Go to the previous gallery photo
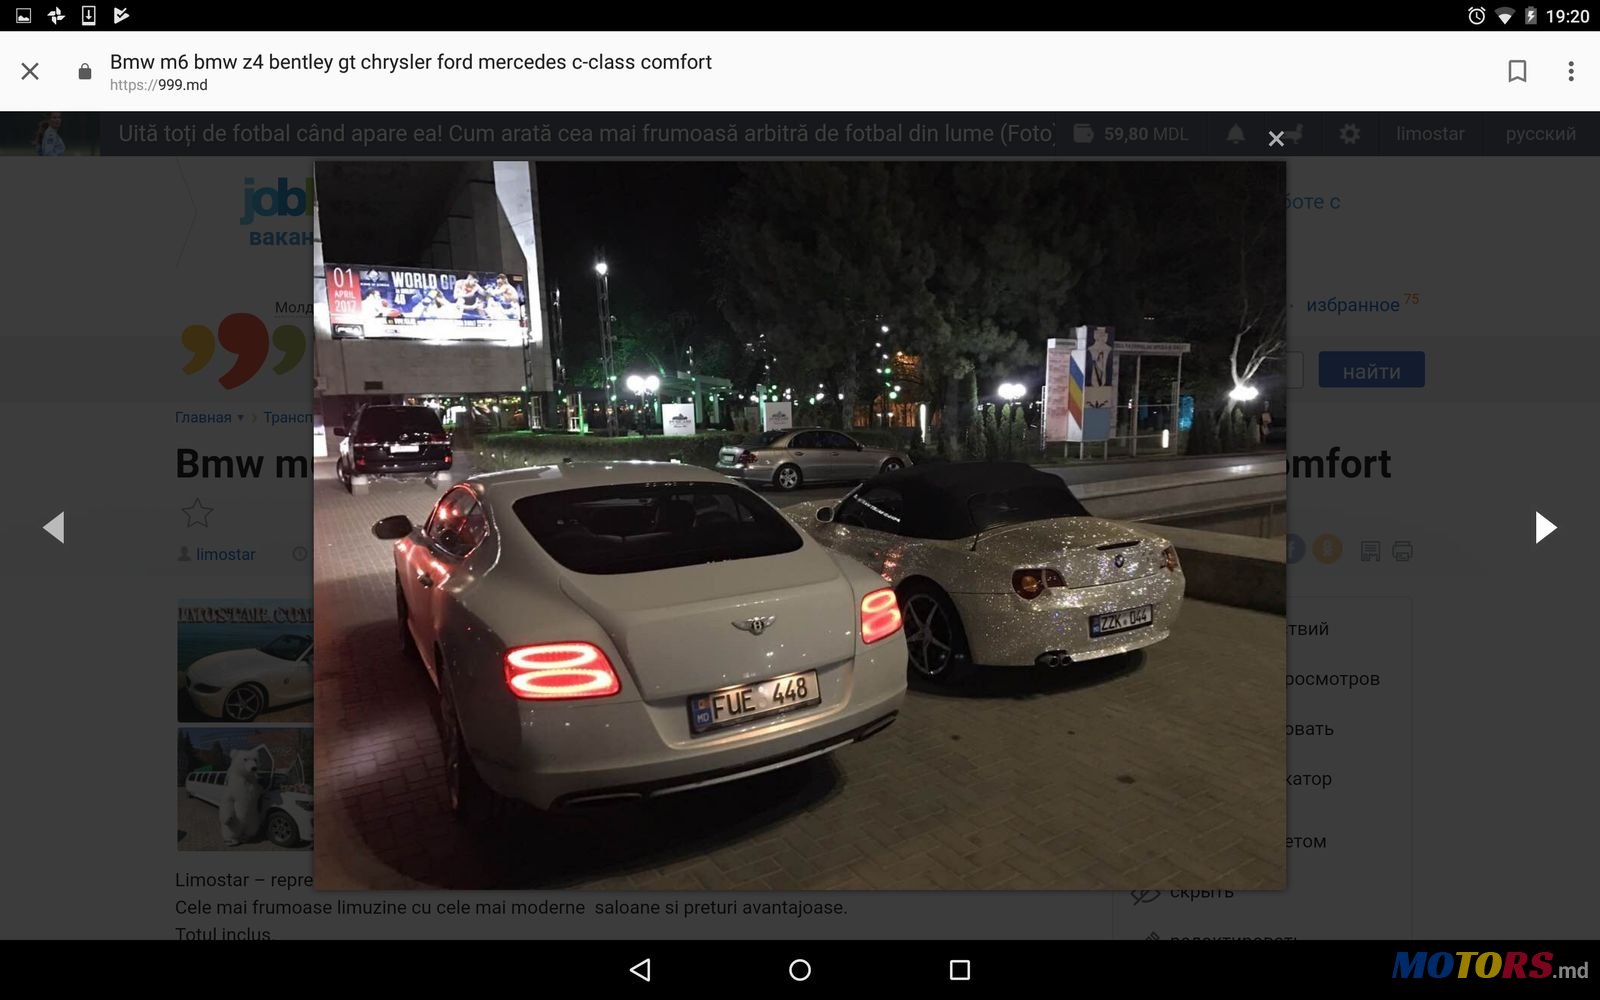The height and width of the screenshot is (1000, 1600). coord(54,527)
